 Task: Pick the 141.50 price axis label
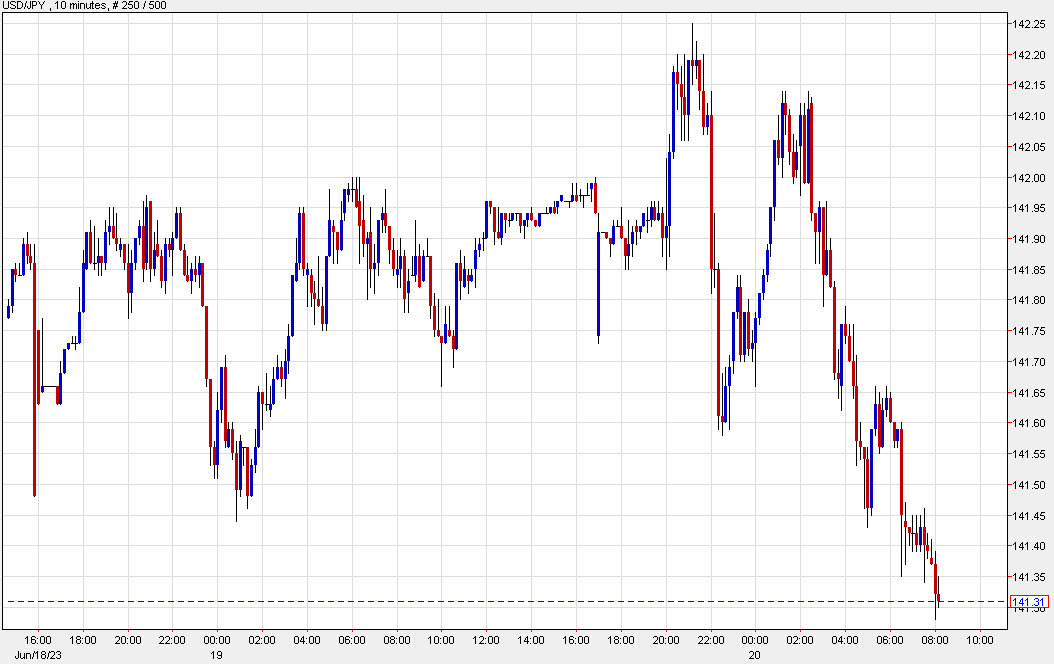tap(1028, 485)
